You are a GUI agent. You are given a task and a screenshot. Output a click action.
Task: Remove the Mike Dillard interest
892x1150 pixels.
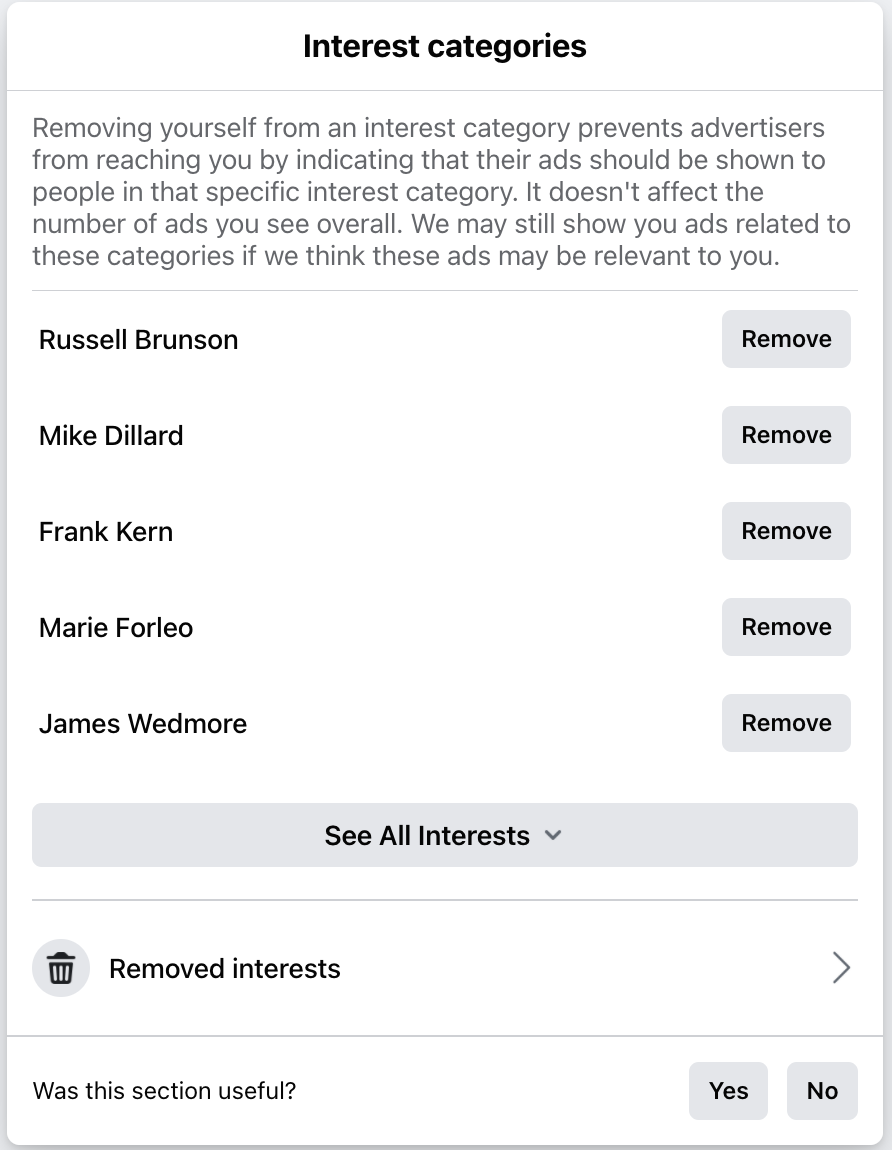point(786,435)
